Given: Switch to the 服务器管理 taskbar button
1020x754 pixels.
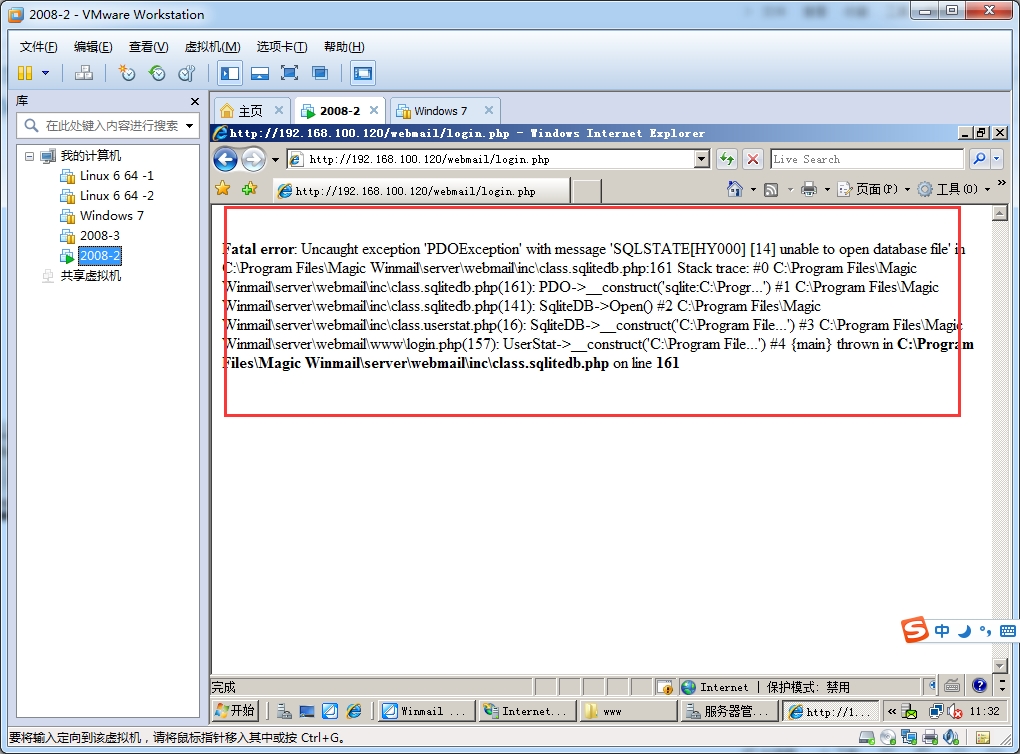Looking at the screenshot, I should tap(729, 711).
